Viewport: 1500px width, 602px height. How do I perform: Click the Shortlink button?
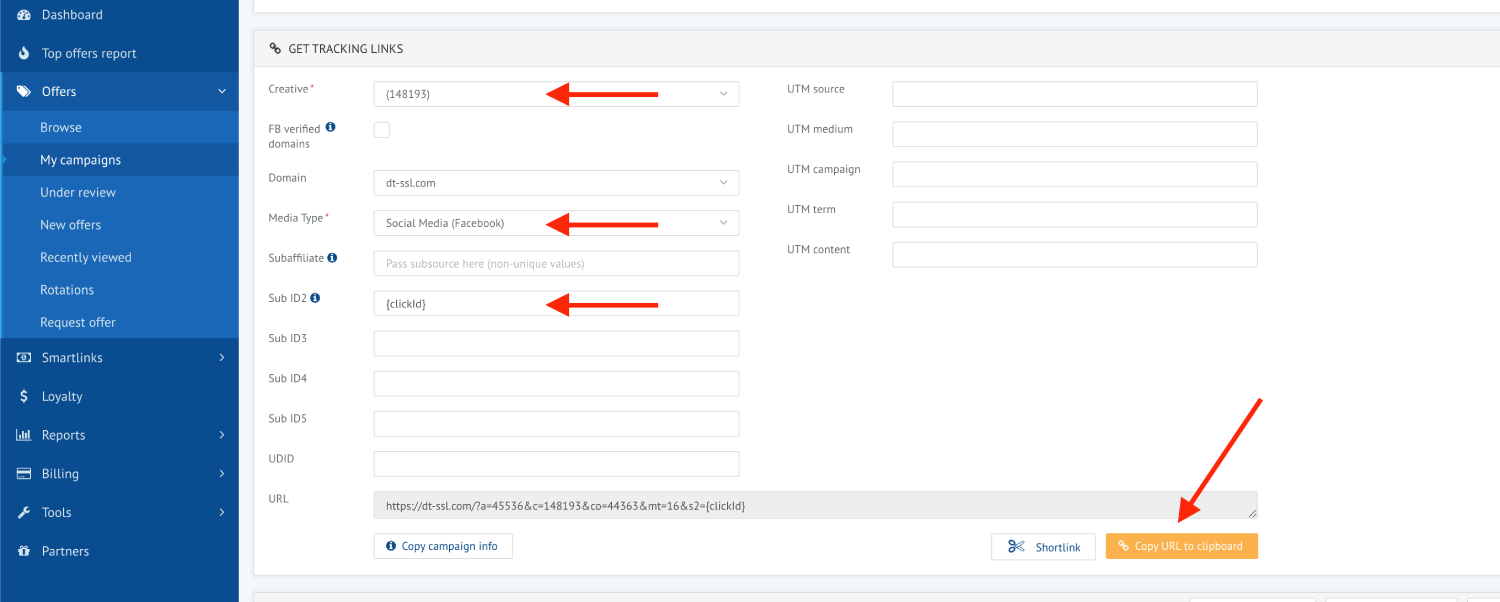coord(1045,546)
